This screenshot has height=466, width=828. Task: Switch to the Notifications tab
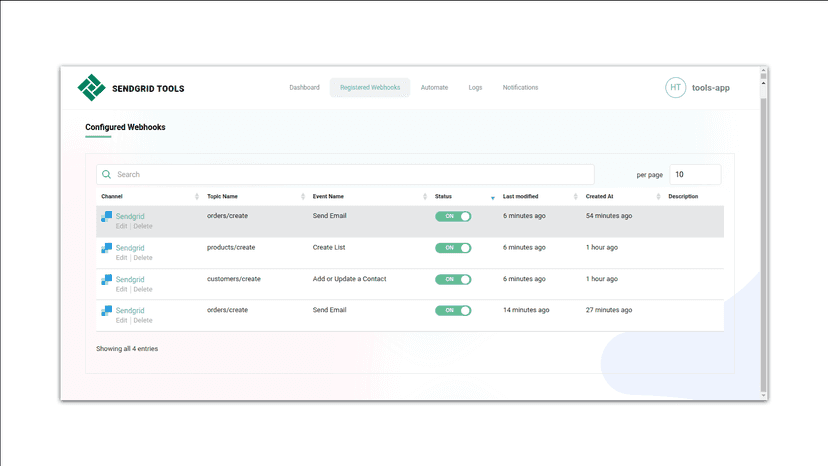click(x=520, y=88)
